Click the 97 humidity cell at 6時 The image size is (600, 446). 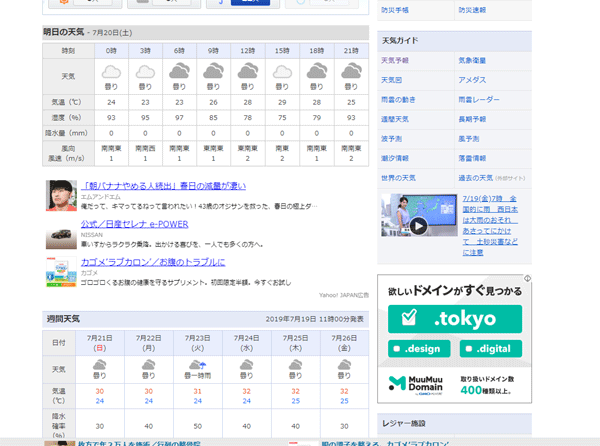pyautogui.click(x=179, y=117)
